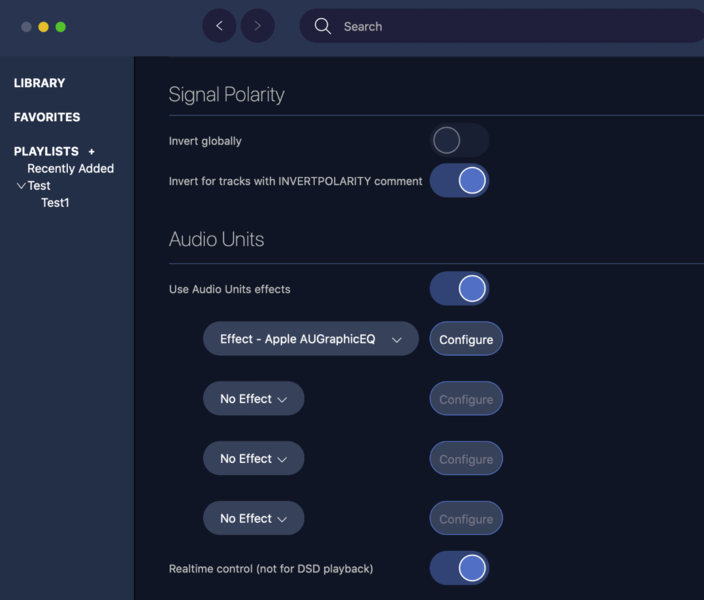Disable Invert for INVERTPOLARITY tracks switch
The image size is (704, 600).
coord(459,181)
